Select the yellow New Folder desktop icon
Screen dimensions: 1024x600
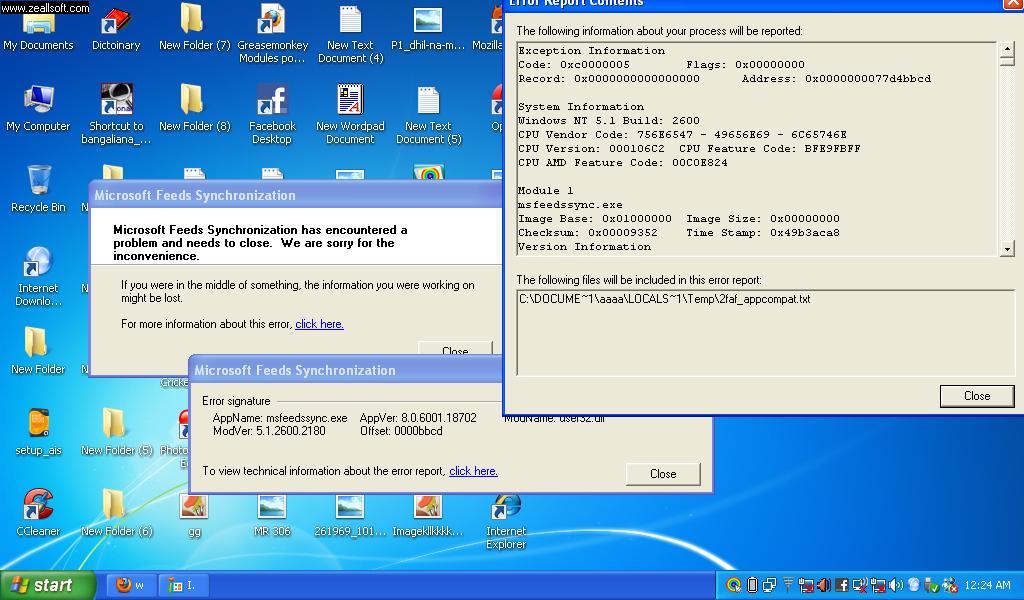pyautogui.click(x=39, y=351)
